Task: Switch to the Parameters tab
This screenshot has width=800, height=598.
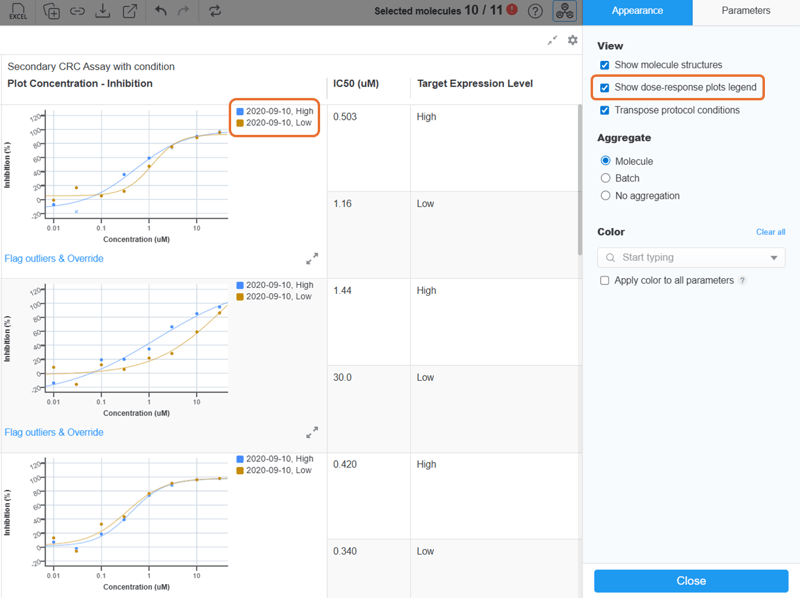Action: coord(746,11)
